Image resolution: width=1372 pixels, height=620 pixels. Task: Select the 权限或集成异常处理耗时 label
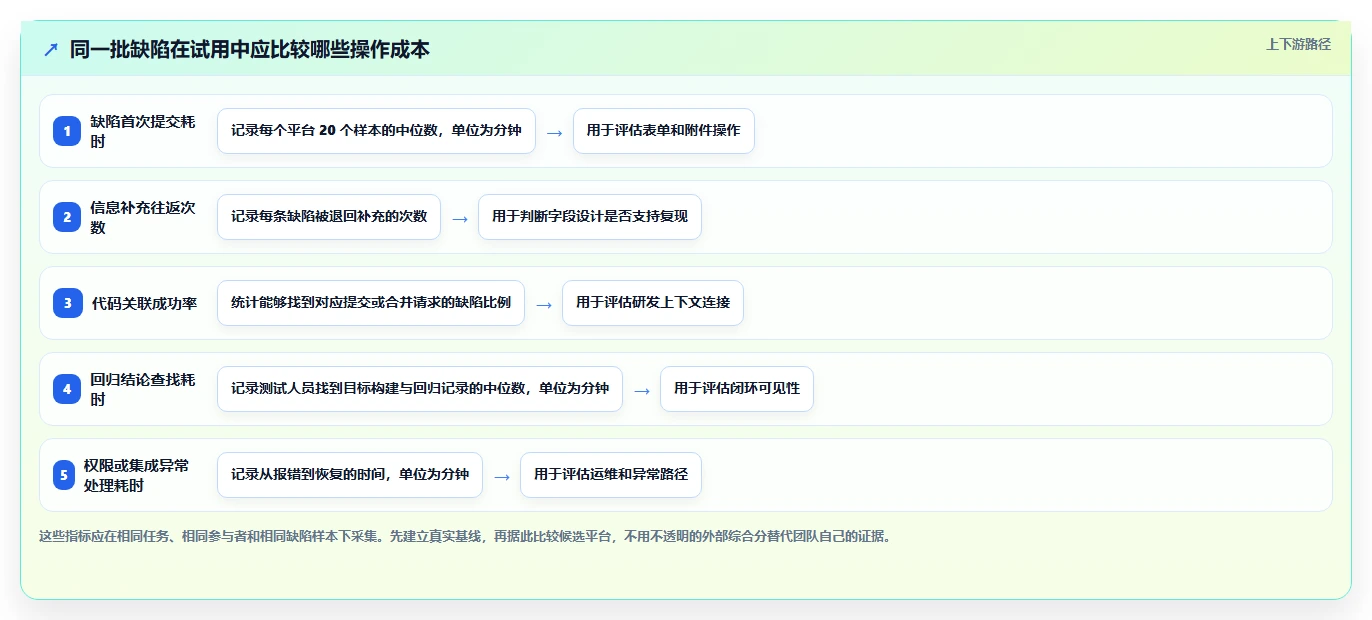tap(137, 475)
